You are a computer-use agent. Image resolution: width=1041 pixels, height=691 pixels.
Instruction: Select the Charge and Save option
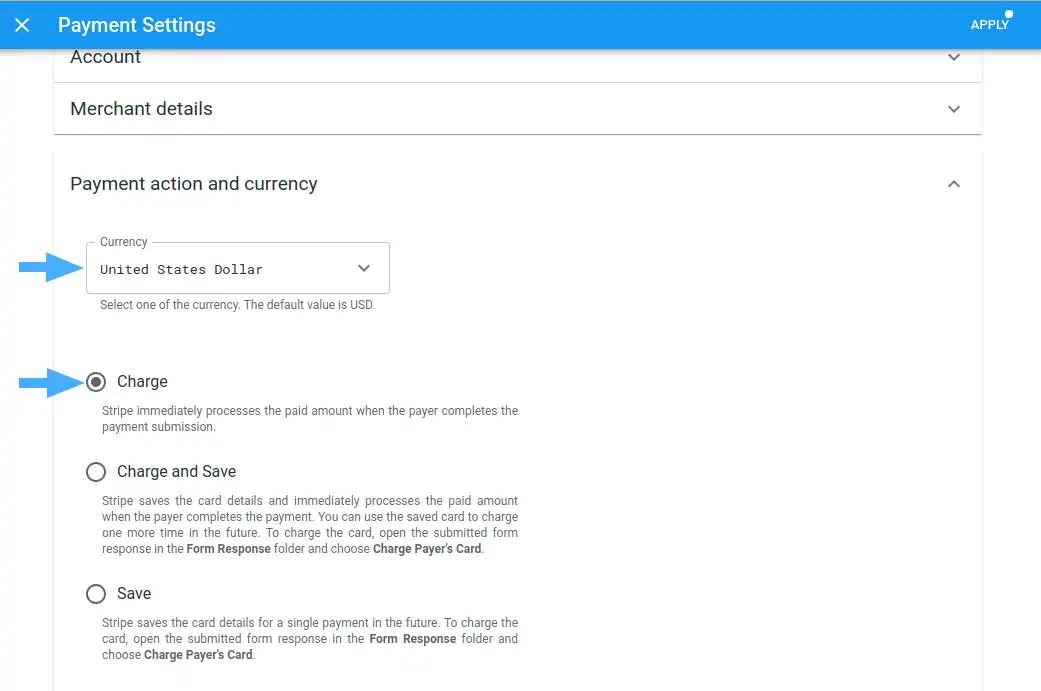pos(96,471)
